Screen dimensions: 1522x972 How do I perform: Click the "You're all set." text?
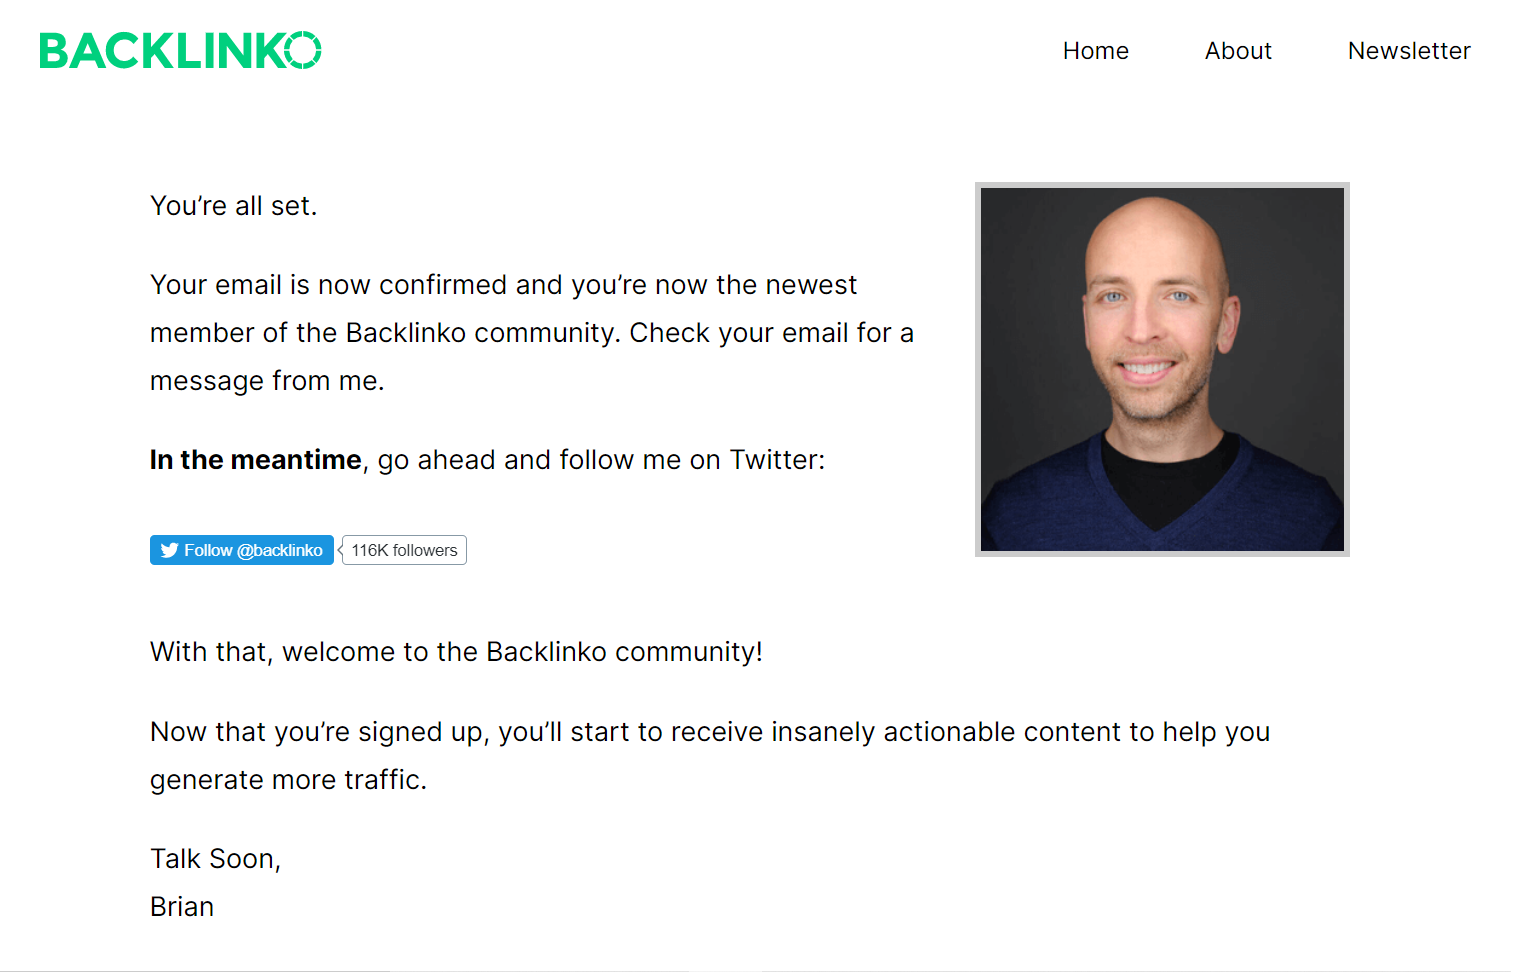[233, 206]
